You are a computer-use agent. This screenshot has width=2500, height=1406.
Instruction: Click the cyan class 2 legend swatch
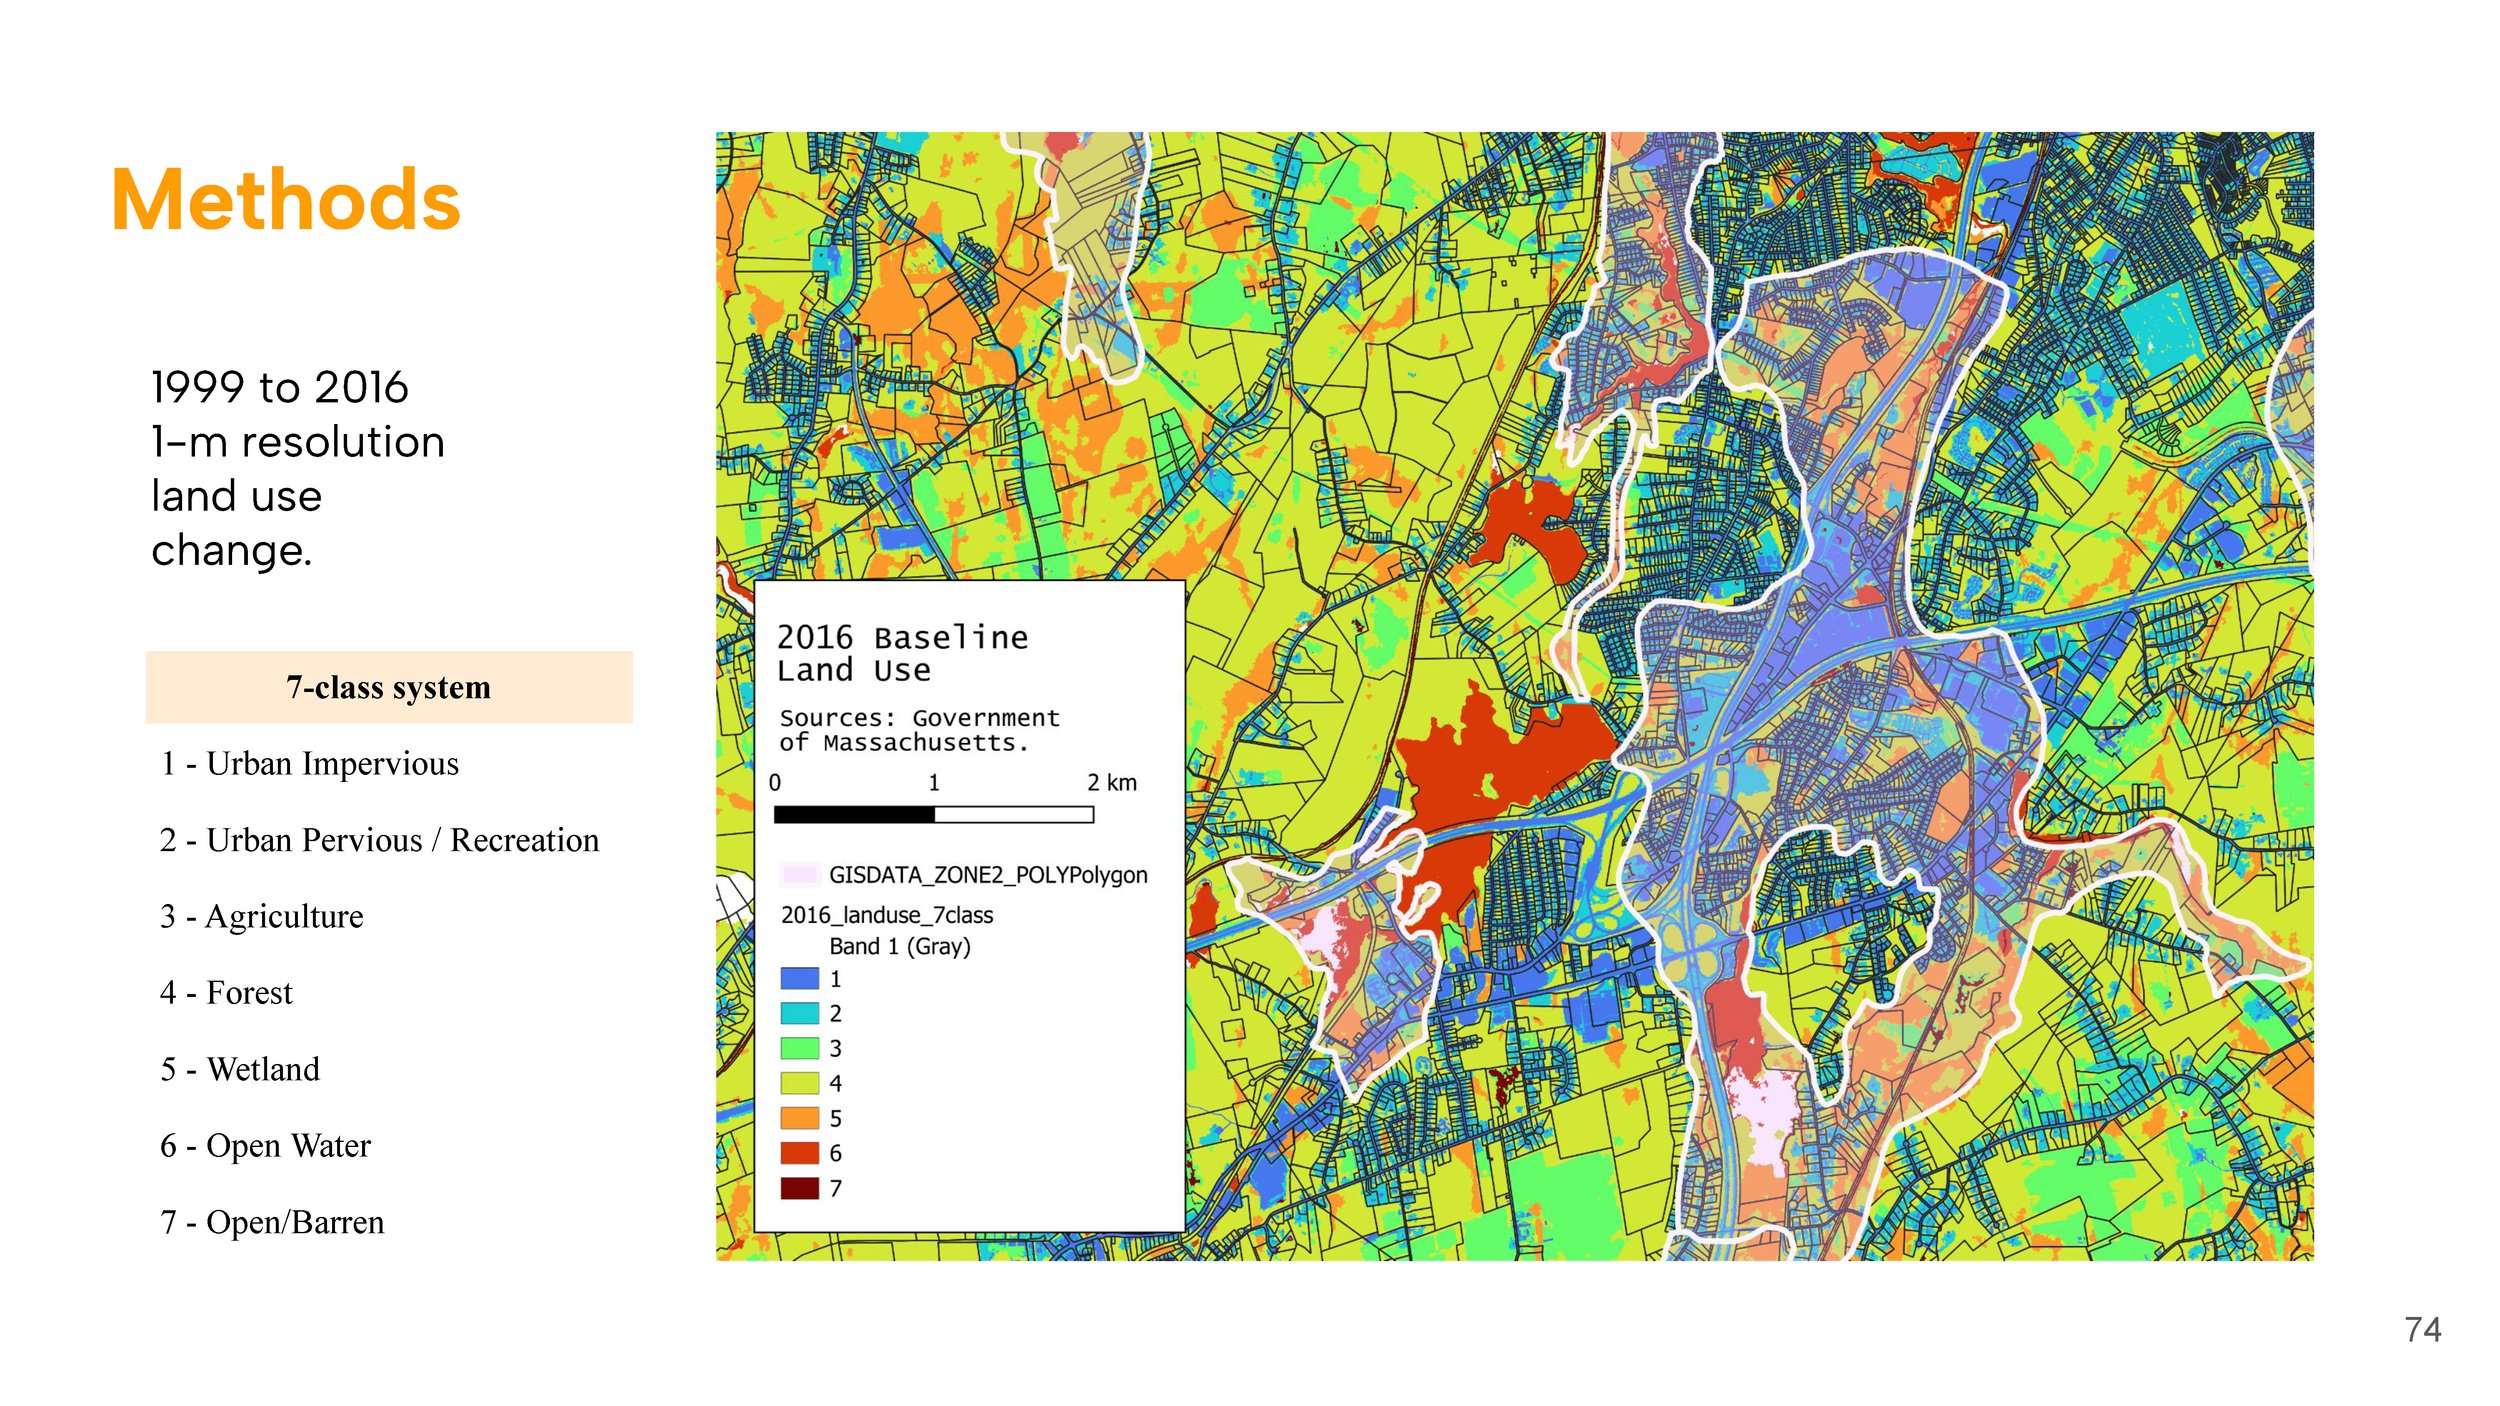pos(800,1013)
